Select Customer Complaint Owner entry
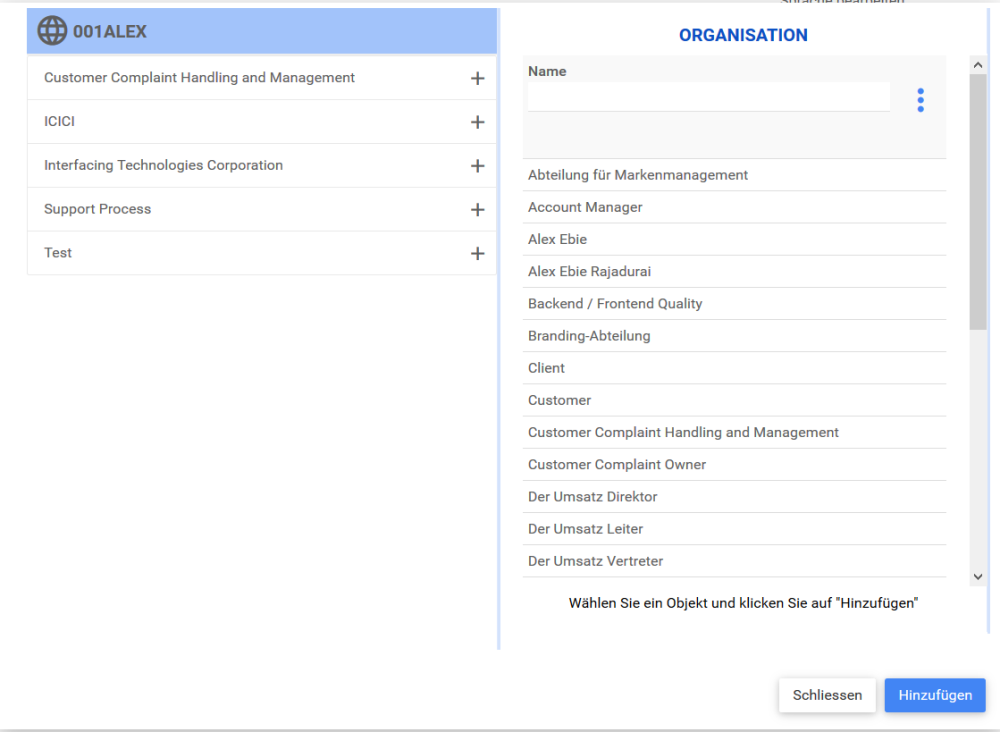 click(617, 464)
